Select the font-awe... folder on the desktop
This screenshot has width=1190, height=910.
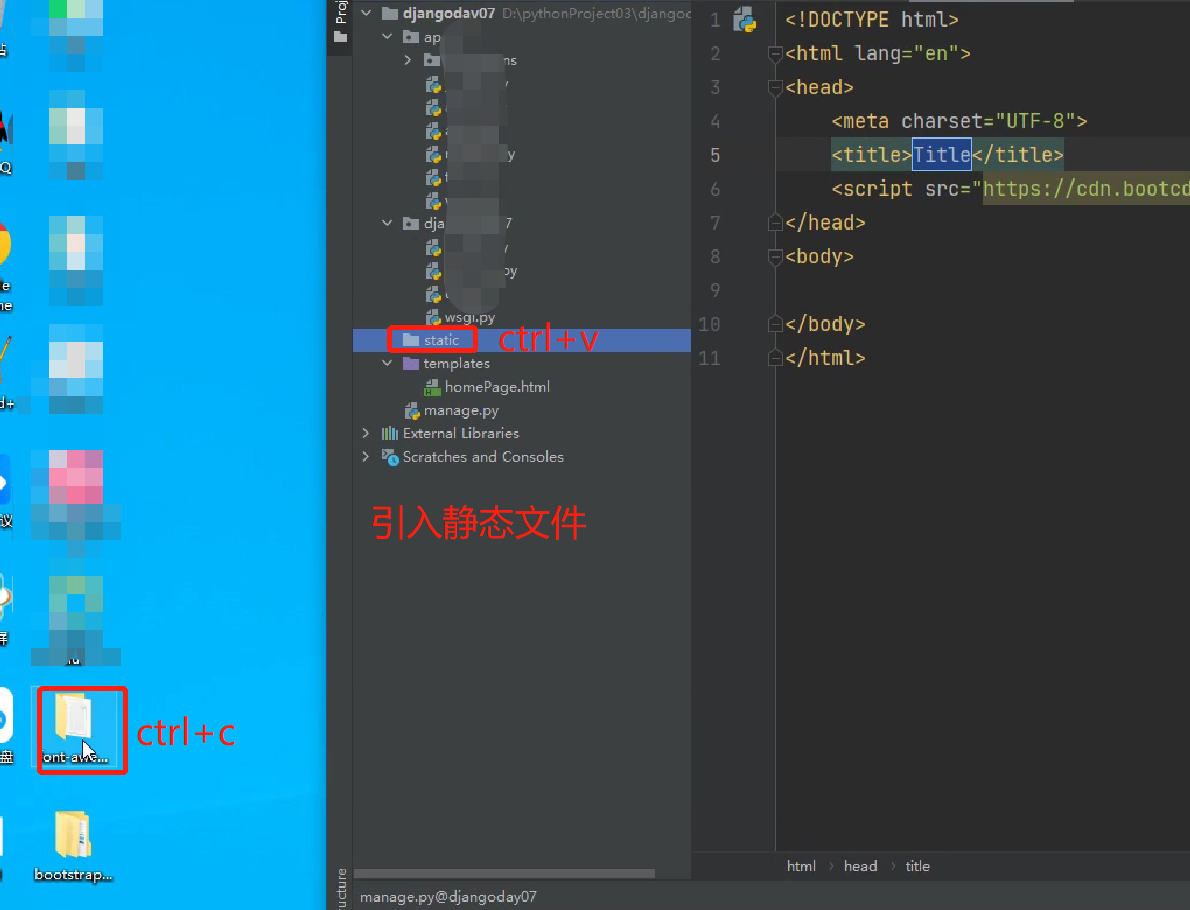click(x=75, y=729)
